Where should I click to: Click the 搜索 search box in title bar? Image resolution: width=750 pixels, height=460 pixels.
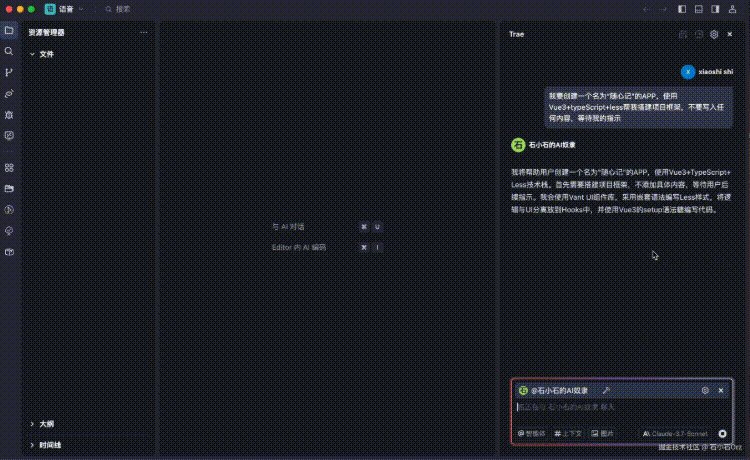click(119, 9)
